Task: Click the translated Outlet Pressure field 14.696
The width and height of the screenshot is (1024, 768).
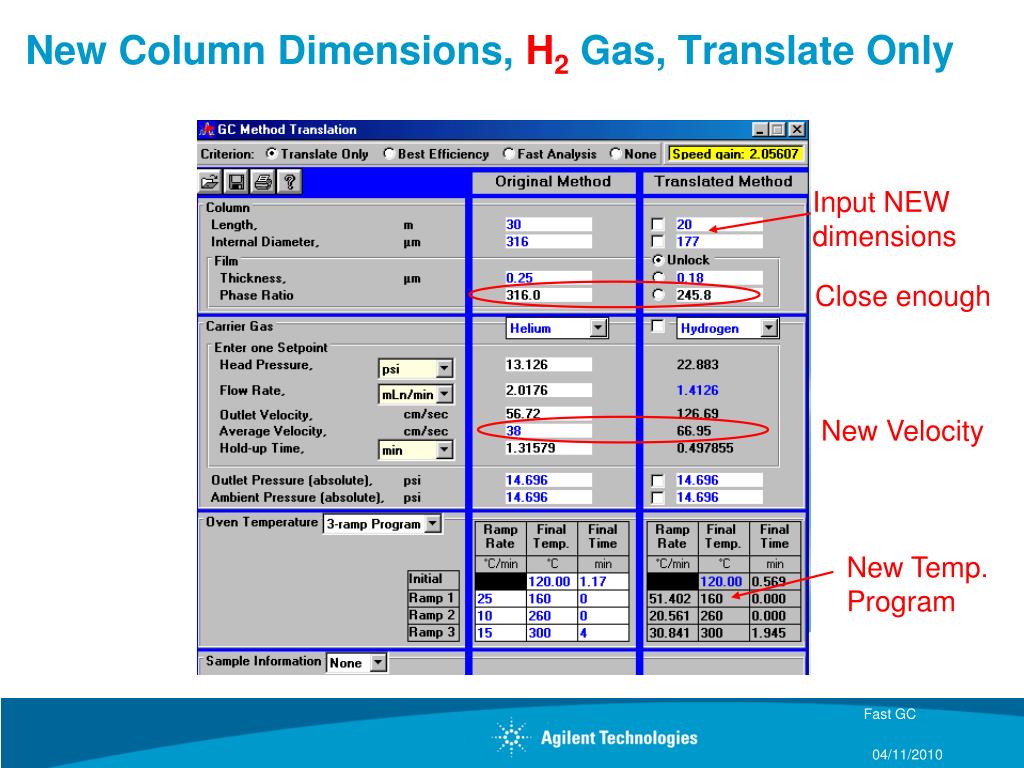Action: 718,481
